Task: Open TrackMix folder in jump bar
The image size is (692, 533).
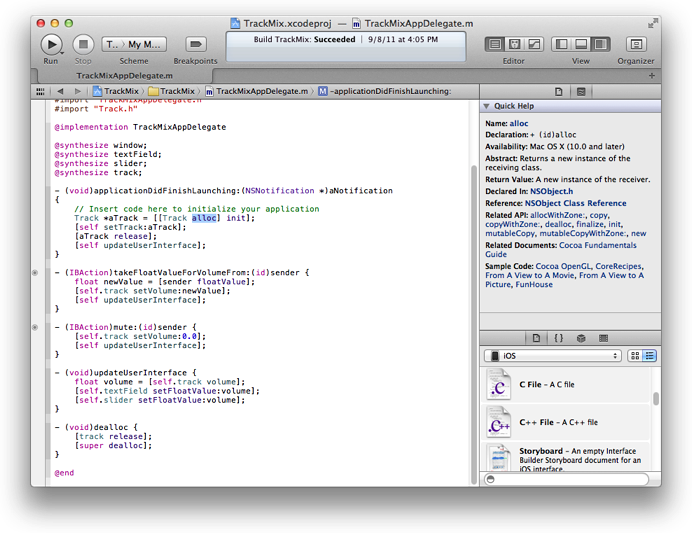Action: click(172, 91)
